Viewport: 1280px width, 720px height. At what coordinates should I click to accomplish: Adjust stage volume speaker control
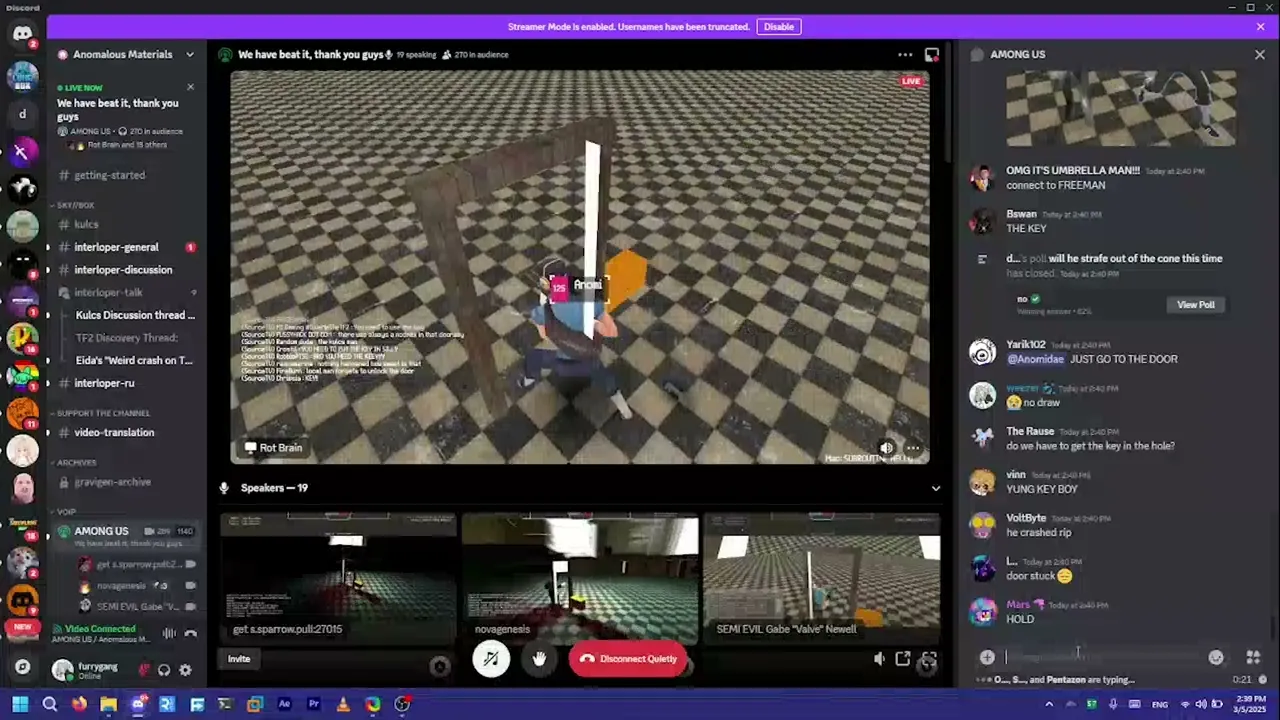(879, 658)
